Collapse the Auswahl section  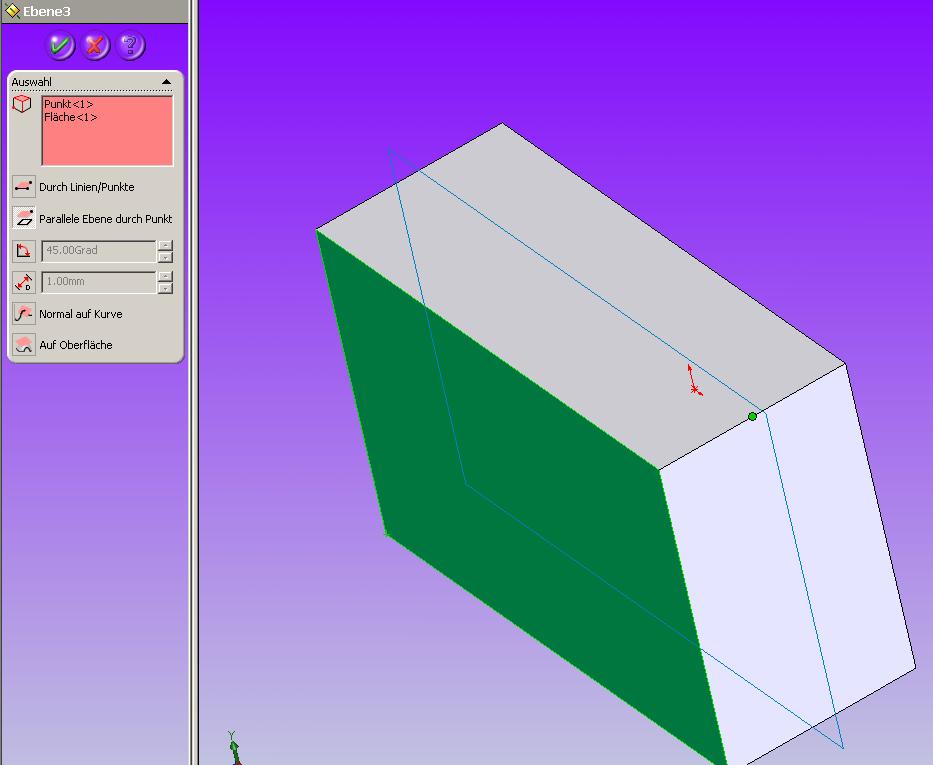(167, 82)
